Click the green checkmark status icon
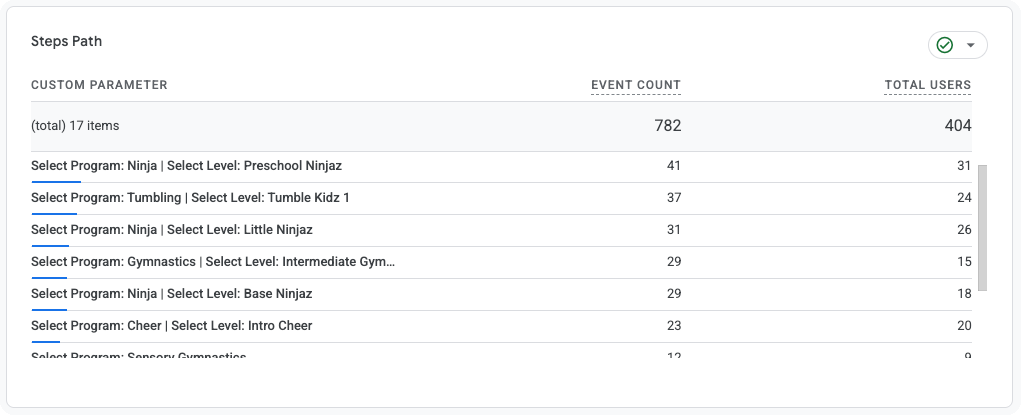Screen dimensions: 1021x415 944,45
